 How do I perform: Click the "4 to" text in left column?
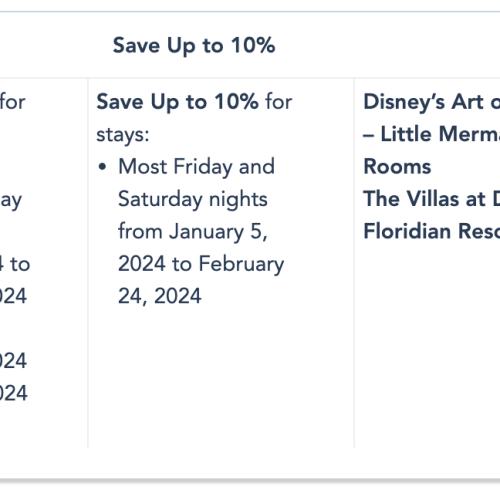(x=15, y=264)
